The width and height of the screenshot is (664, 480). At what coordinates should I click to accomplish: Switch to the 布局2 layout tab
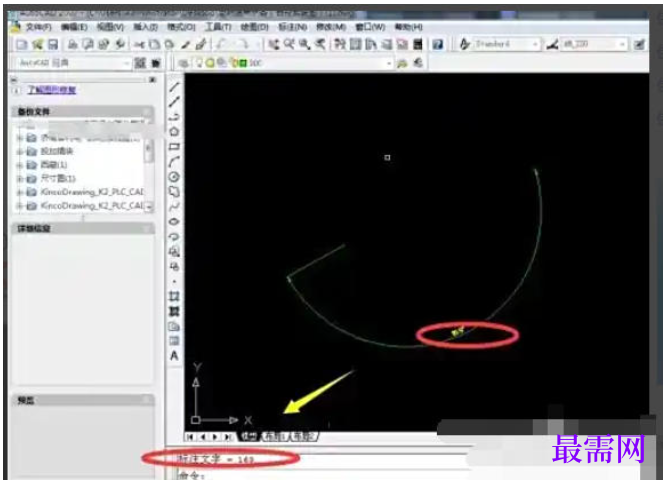tap(303, 436)
